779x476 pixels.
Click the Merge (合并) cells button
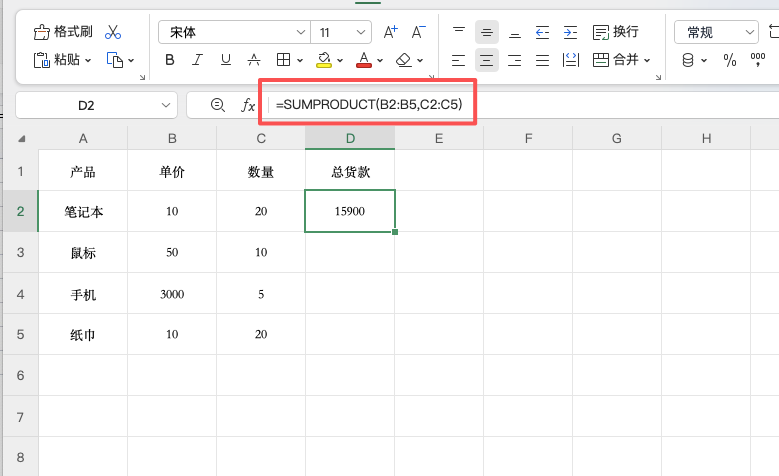tap(620, 60)
